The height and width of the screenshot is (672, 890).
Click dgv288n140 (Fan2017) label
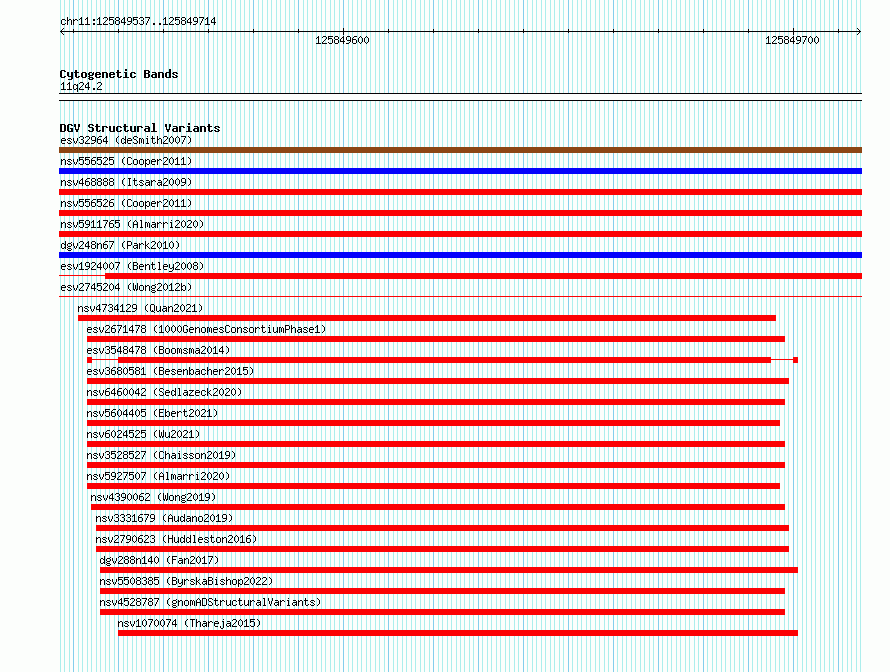click(x=159, y=560)
